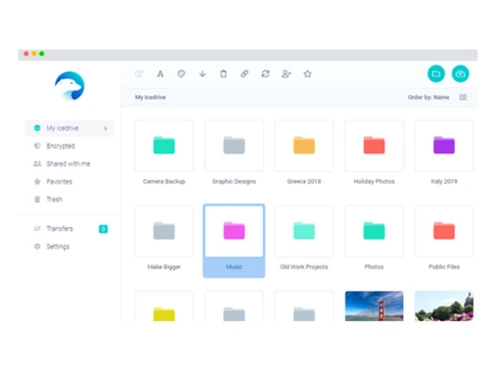Click the rename 'A' toolbar icon

160,74
